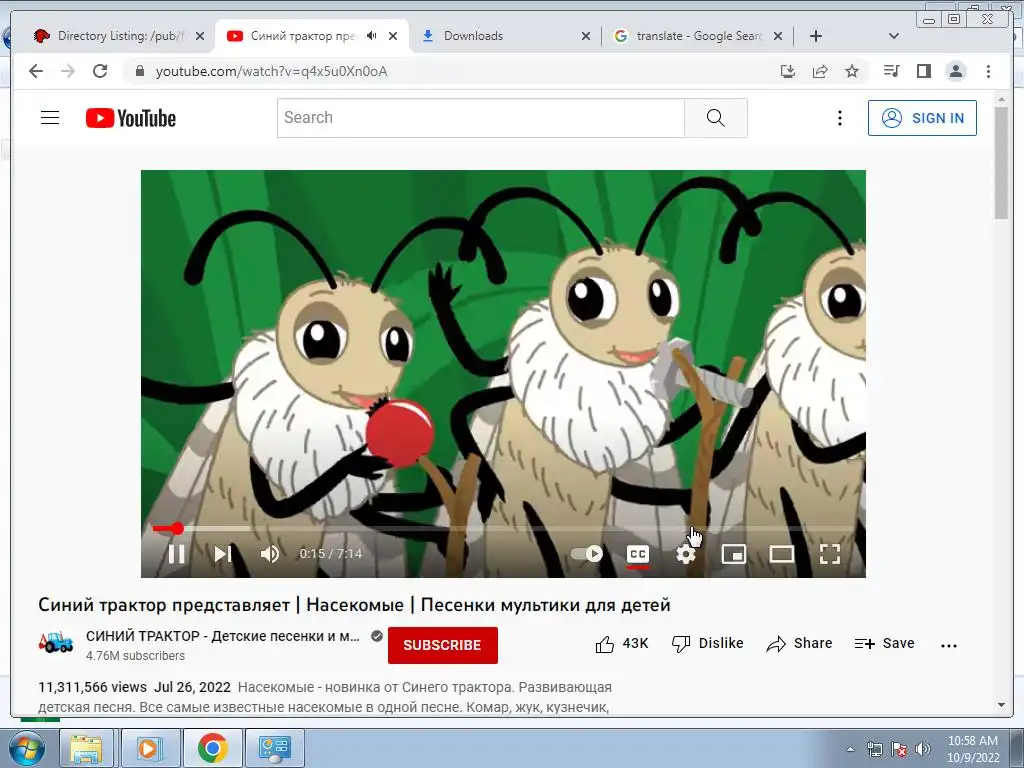Enter full screen mode
Image resolution: width=1024 pixels, height=768 pixels.
(830, 554)
